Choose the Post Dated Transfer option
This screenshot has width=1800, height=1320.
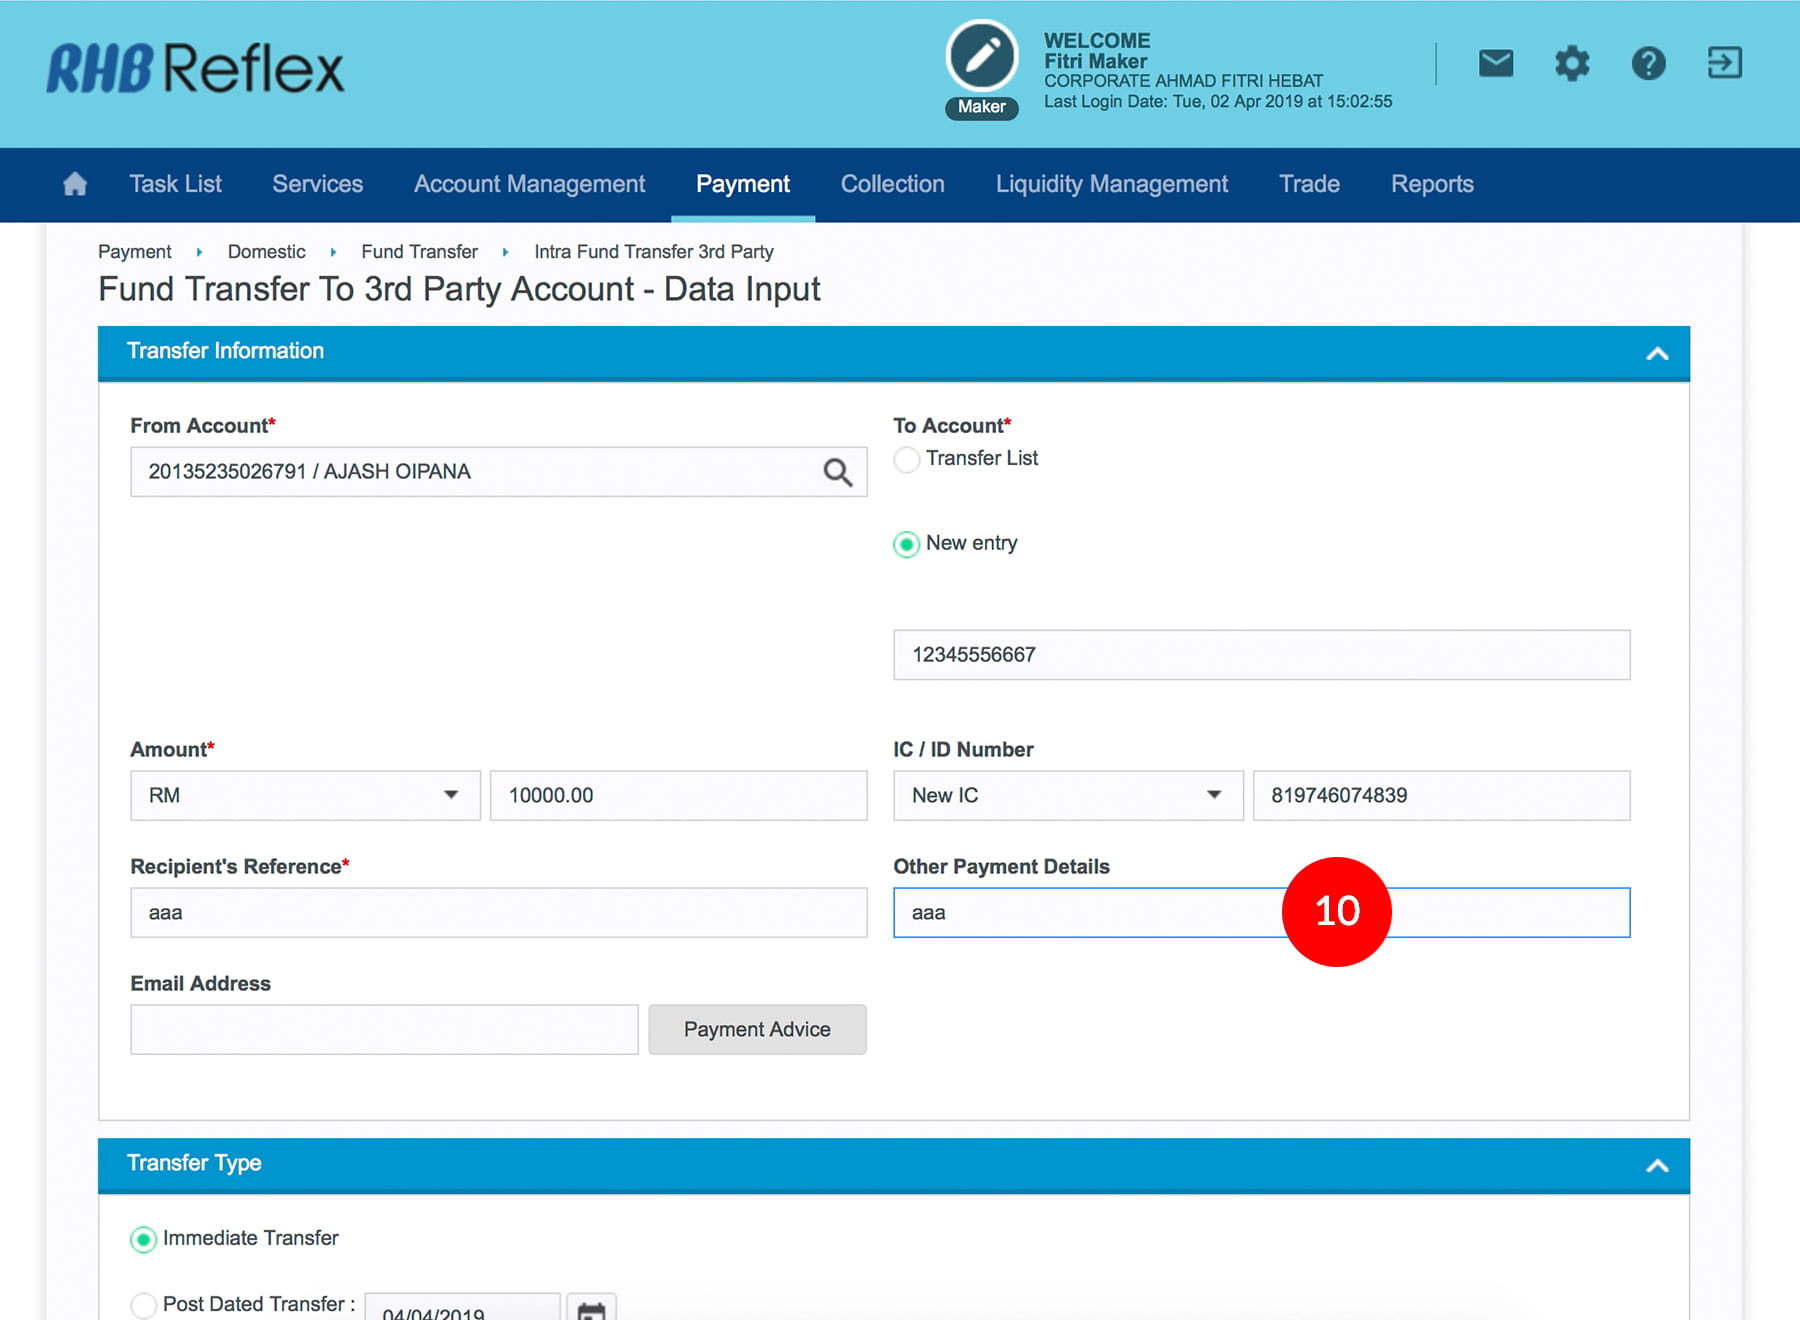point(144,1304)
